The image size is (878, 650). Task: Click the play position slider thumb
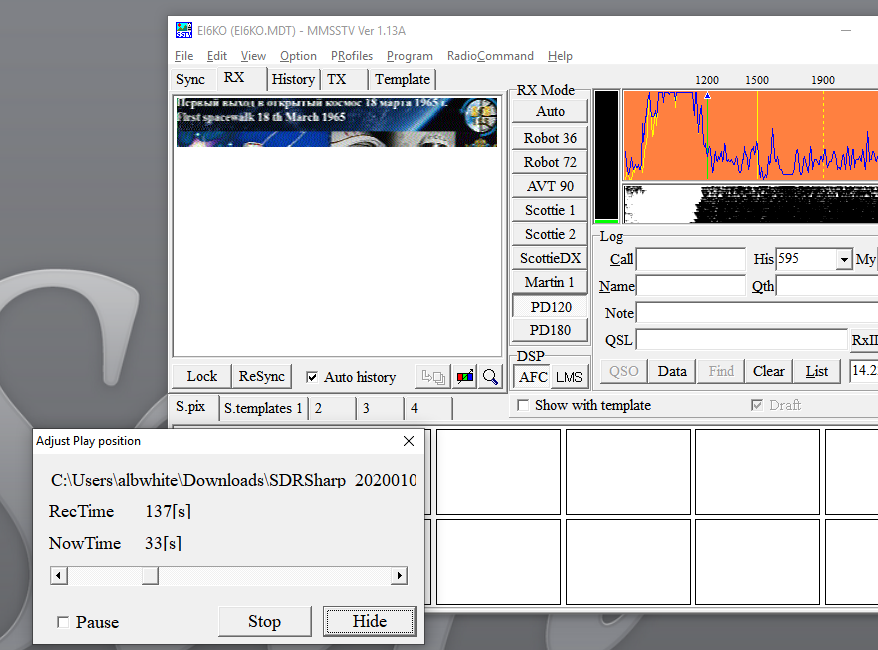point(150,576)
